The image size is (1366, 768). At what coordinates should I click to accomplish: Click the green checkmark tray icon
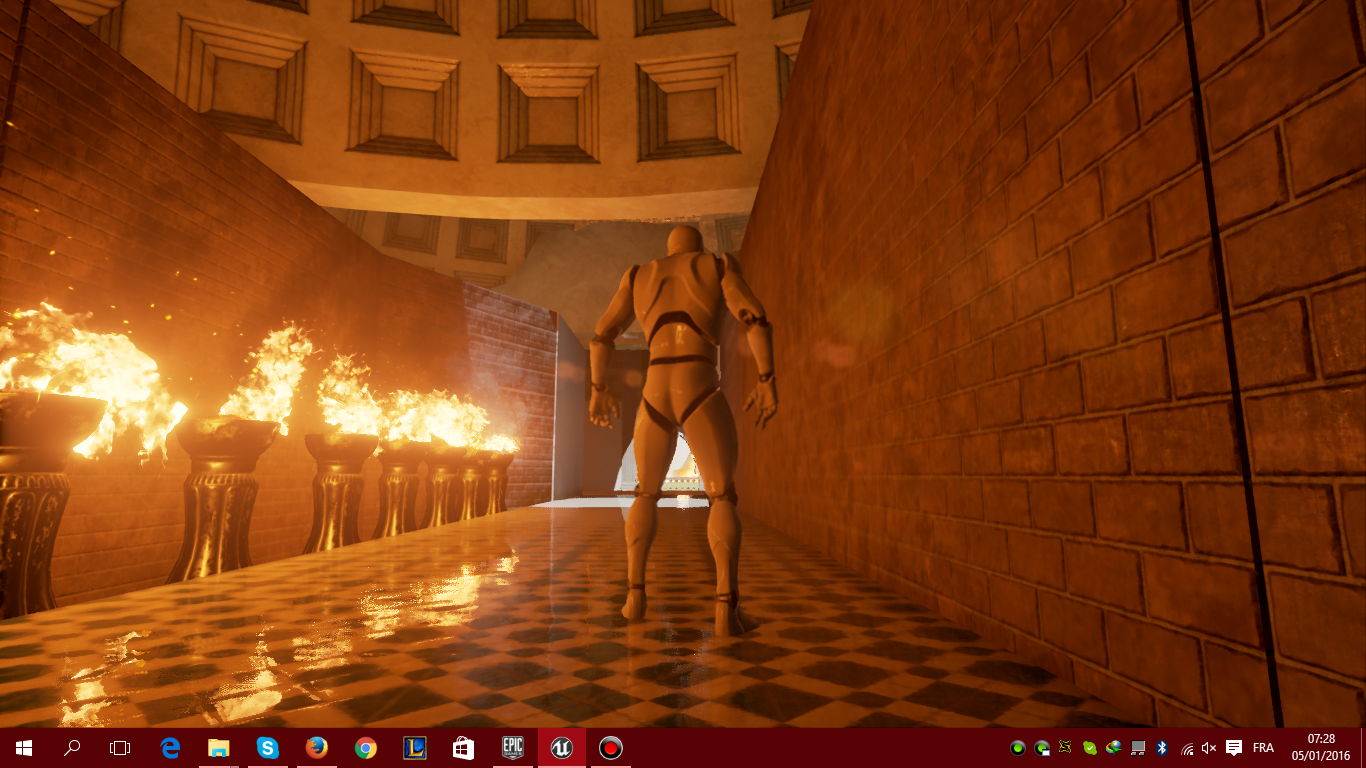pos(1090,748)
